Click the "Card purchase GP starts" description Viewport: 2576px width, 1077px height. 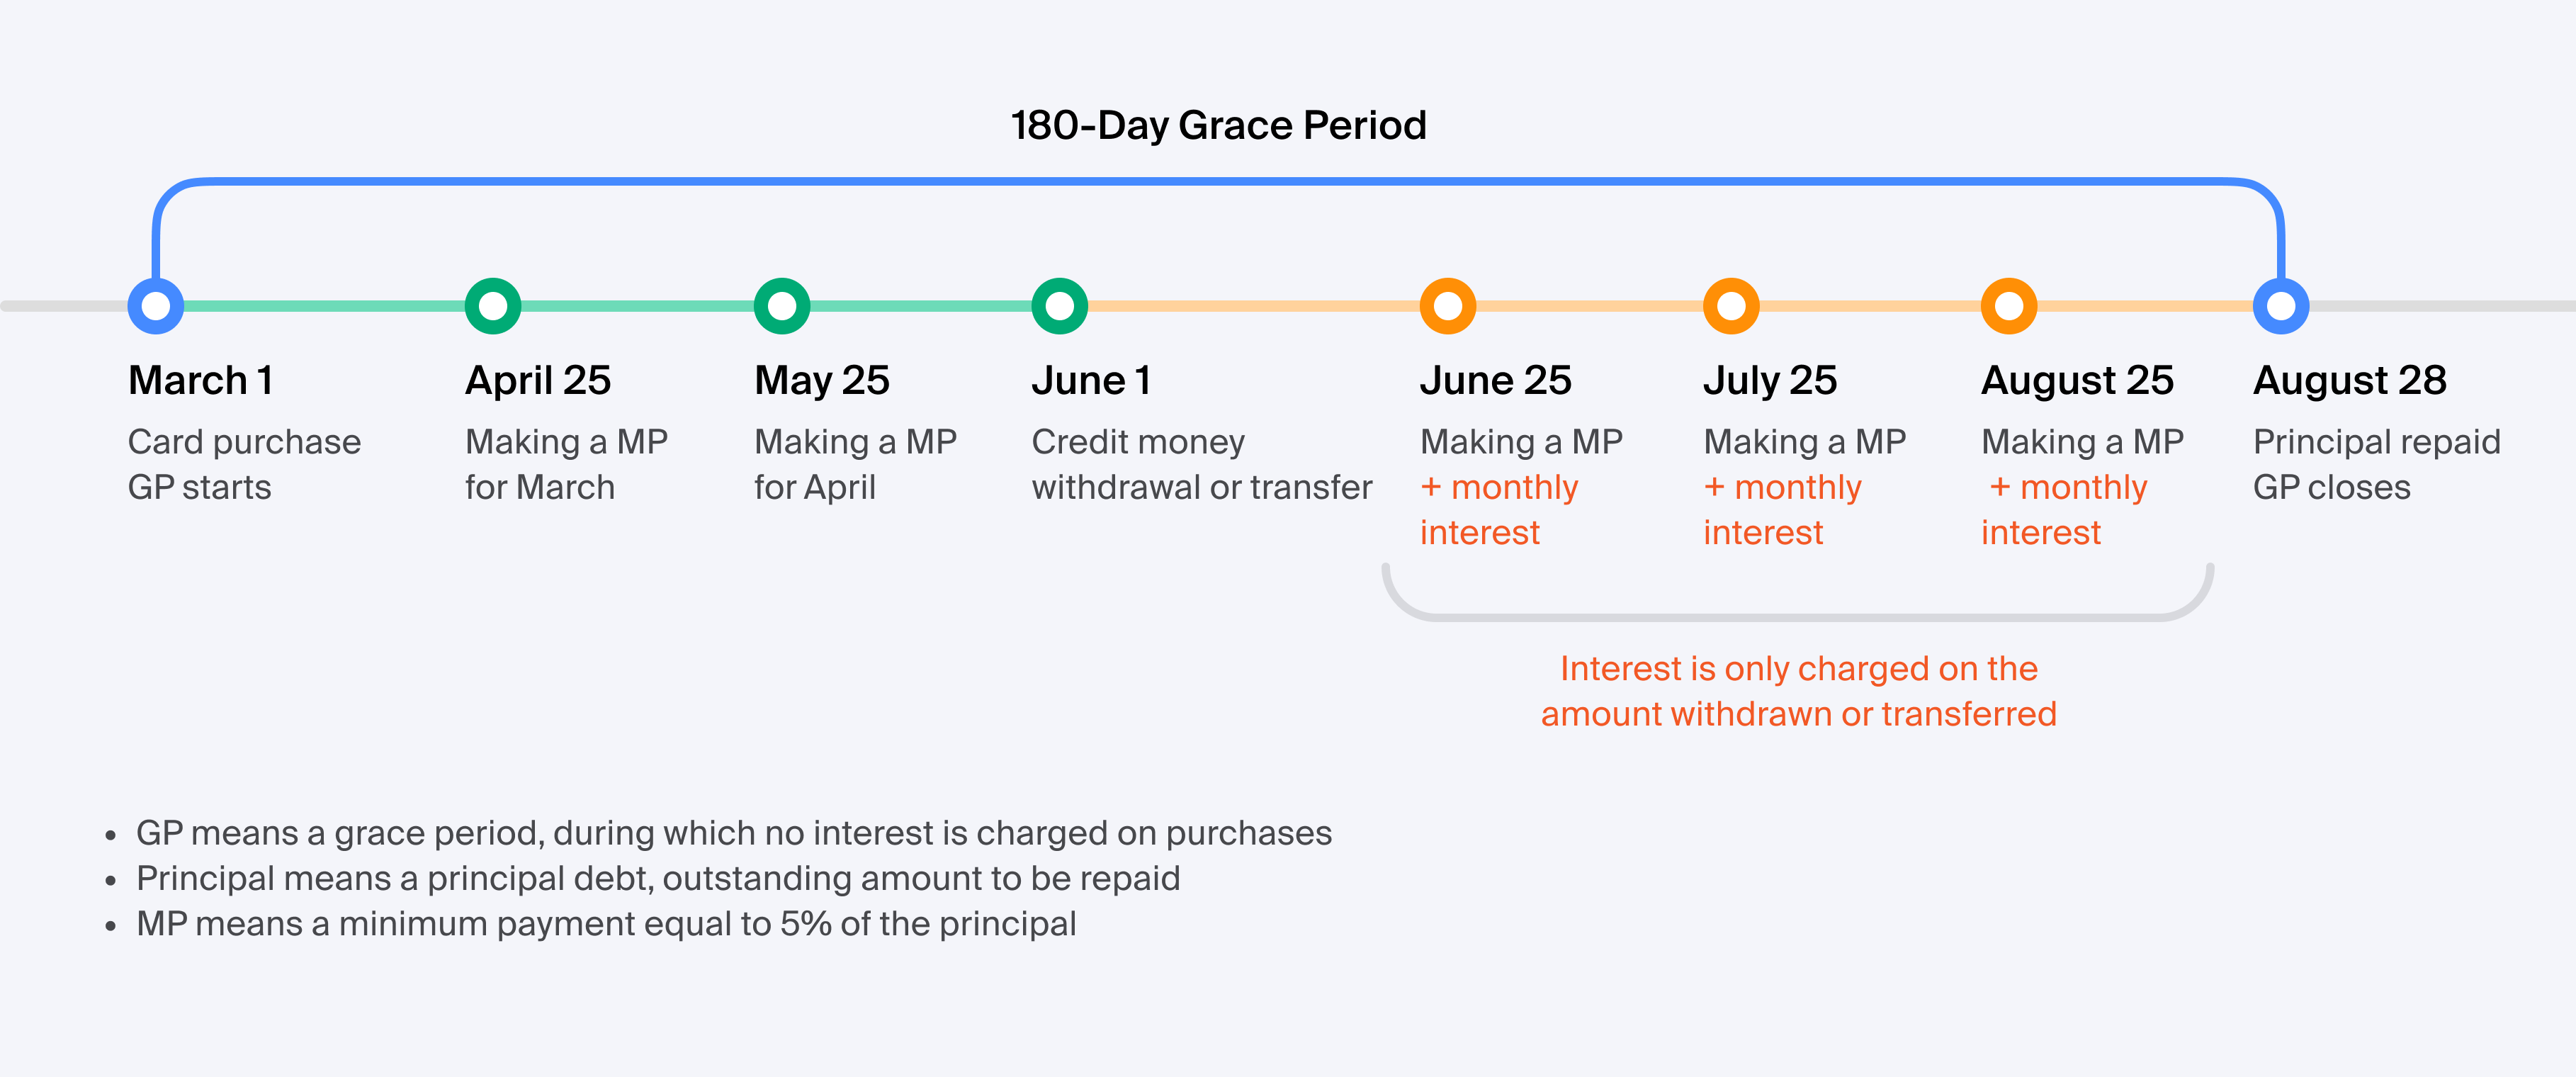pyautogui.click(x=244, y=464)
